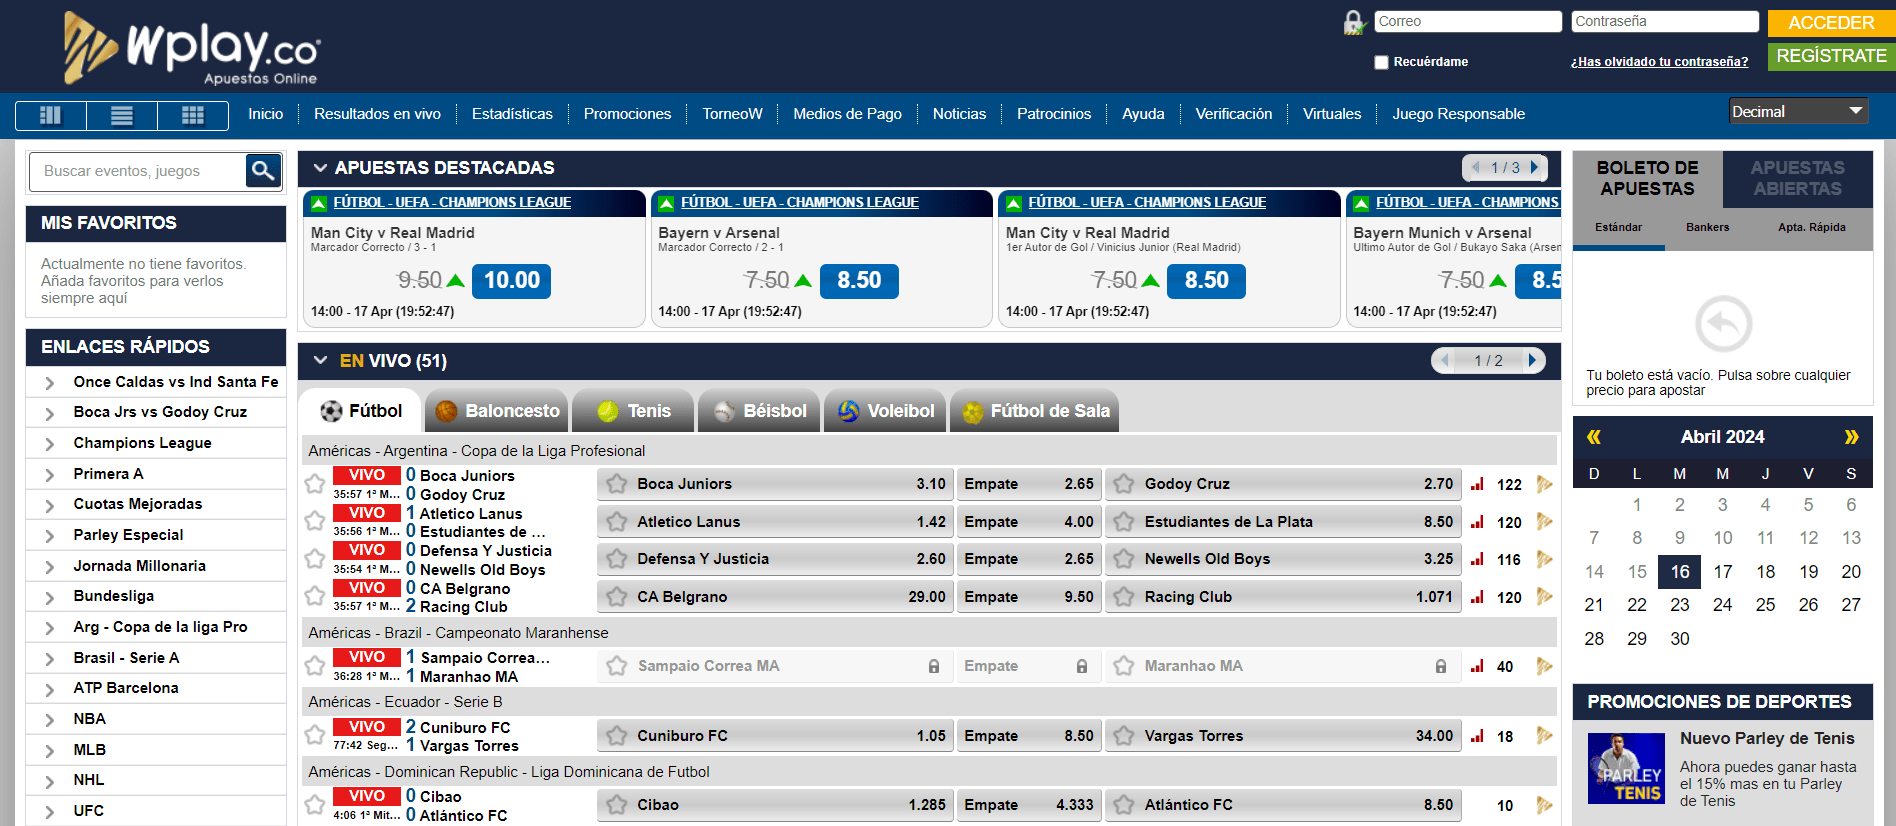Focus the Buscar eventos search field
Viewport: 1896px width, 826px height.
tap(137, 171)
